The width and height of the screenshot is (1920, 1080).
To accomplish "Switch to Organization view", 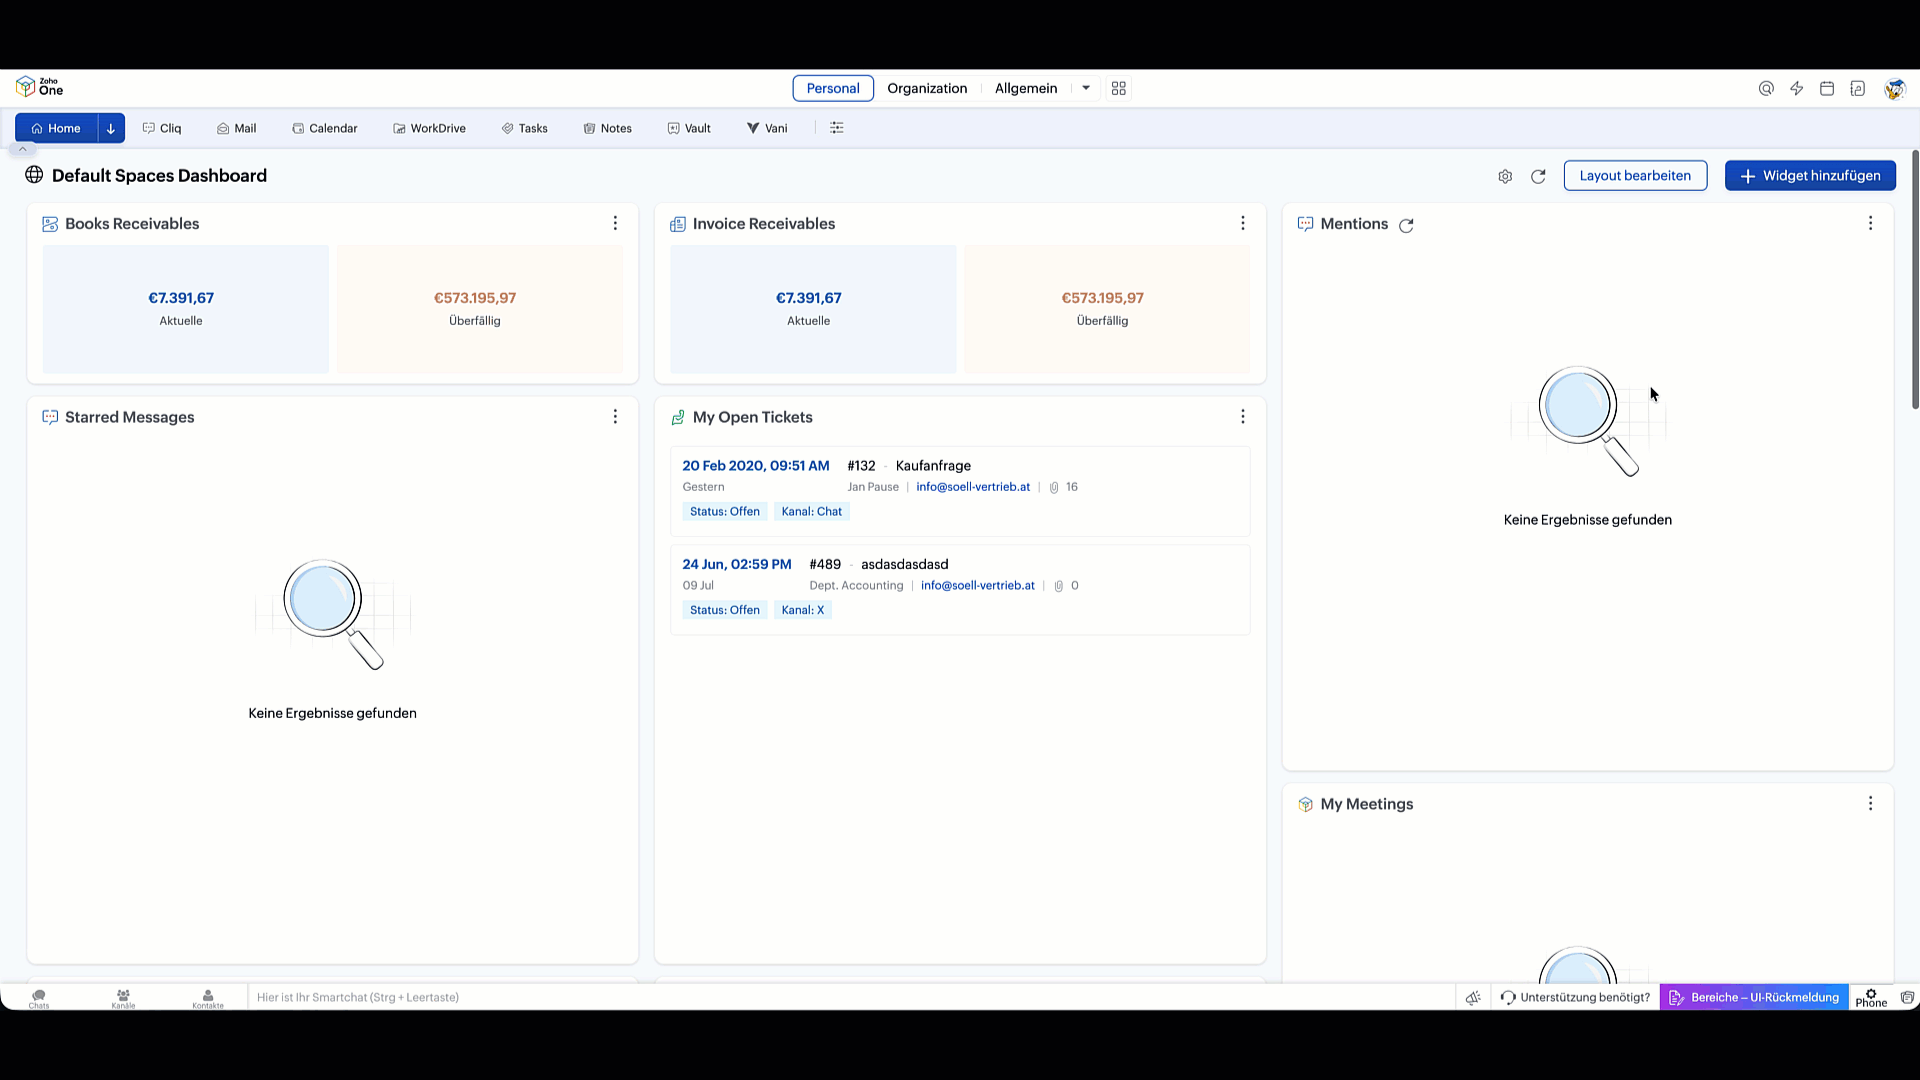I will (x=927, y=88).
